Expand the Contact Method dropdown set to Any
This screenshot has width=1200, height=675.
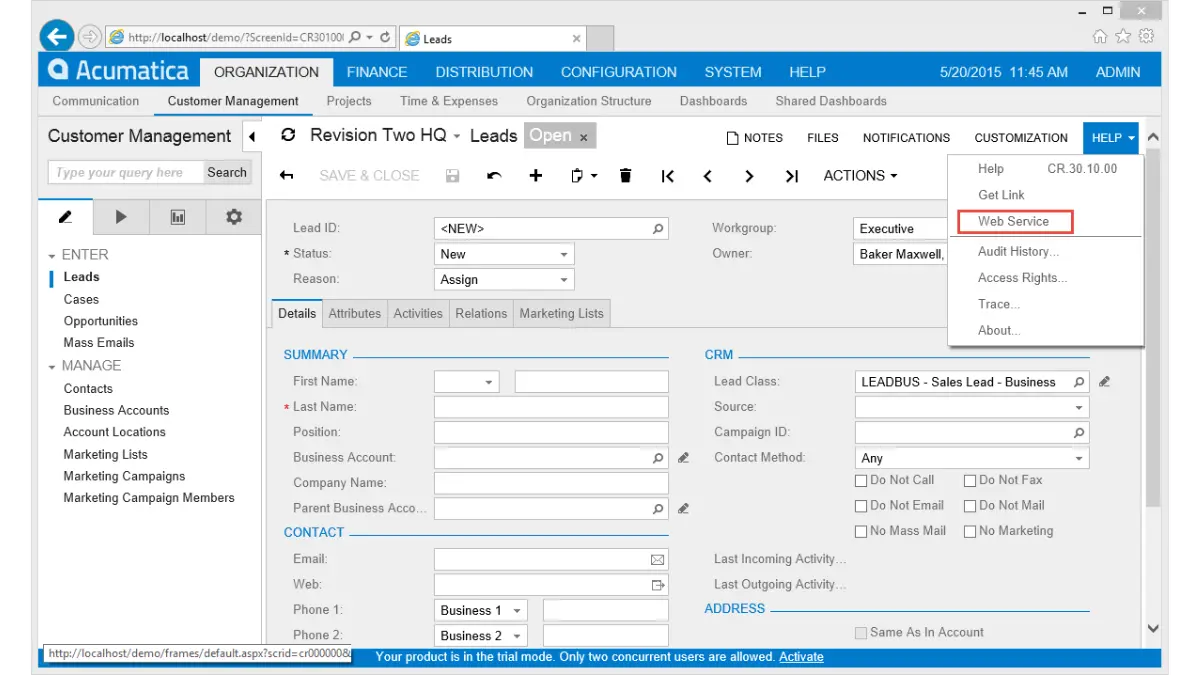1078,457
